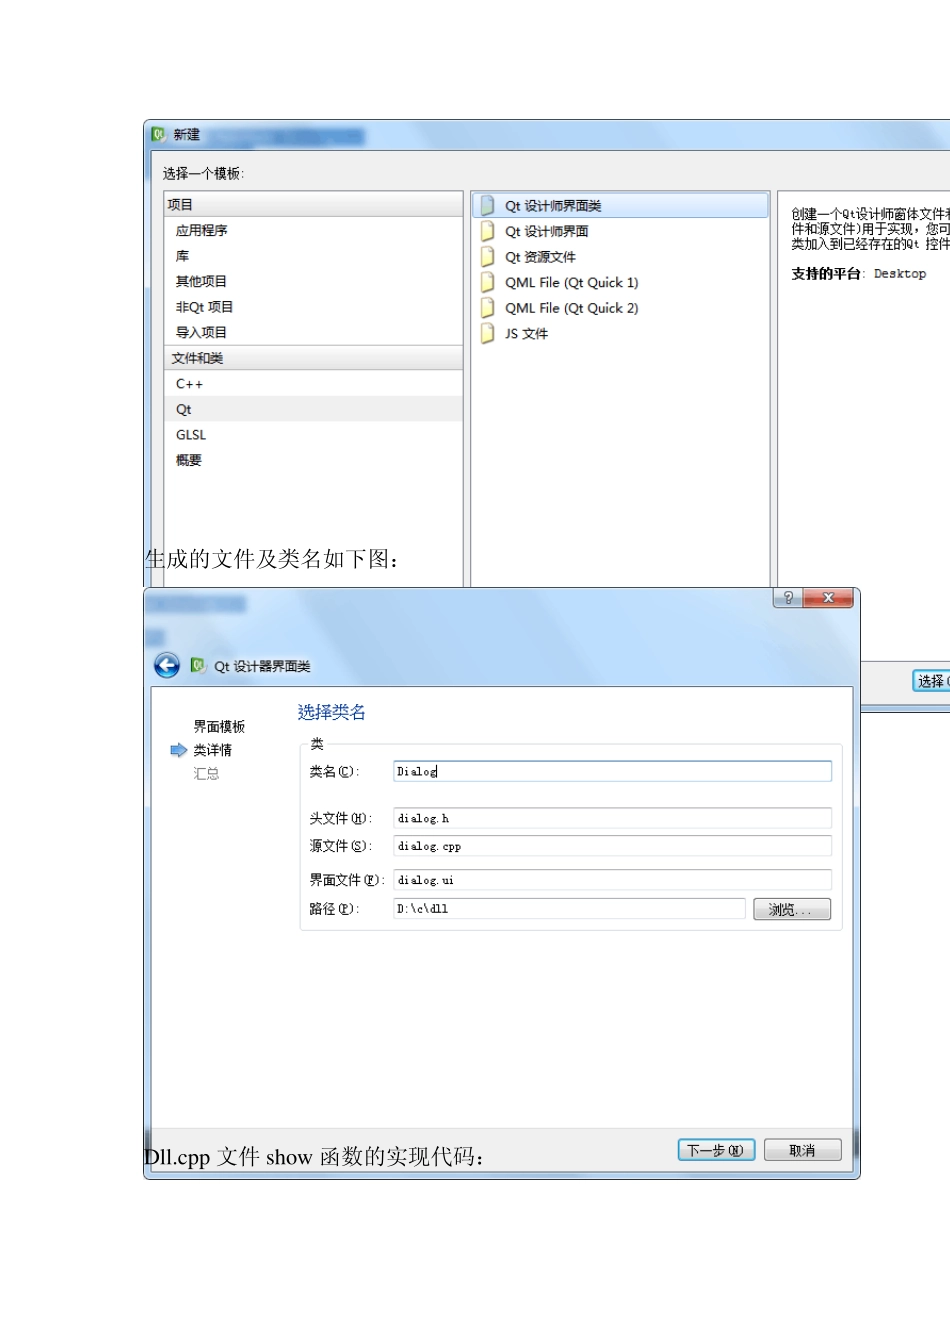Image resolution: width=950 pixels, height=1344 pixels.
Task: Click the 浏览... browse button
Action: 792,909
